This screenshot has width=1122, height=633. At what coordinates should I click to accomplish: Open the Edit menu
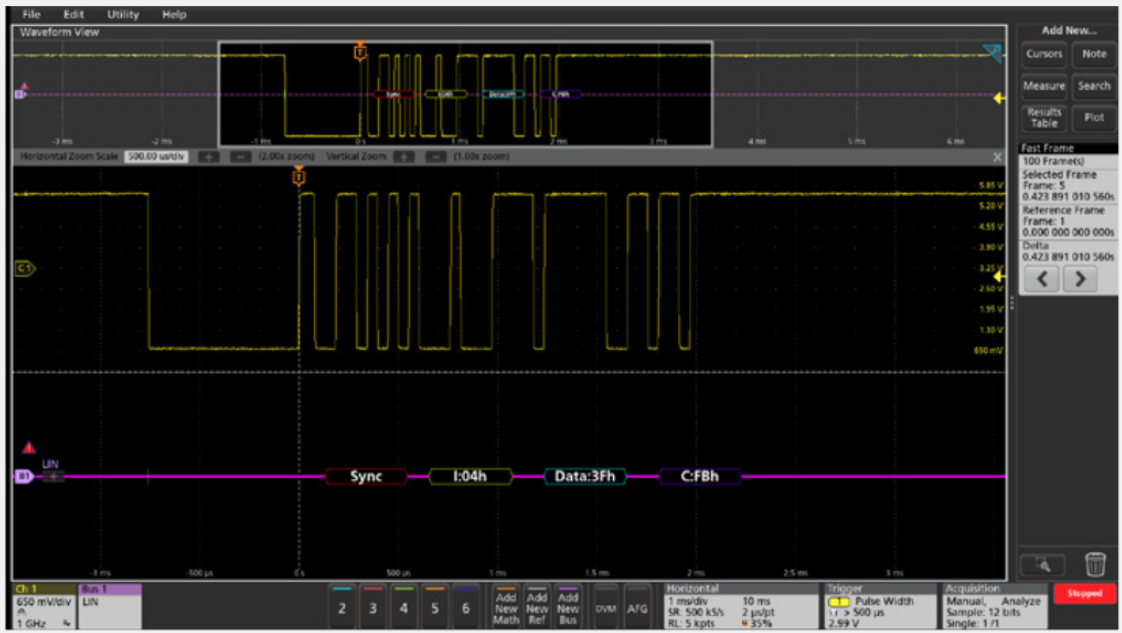pyautogui.click(x=73, y=14)
